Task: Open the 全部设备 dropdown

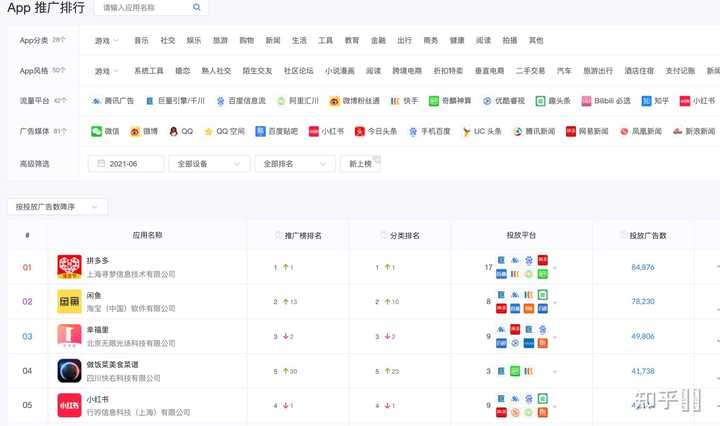Action: pos(209,164)
